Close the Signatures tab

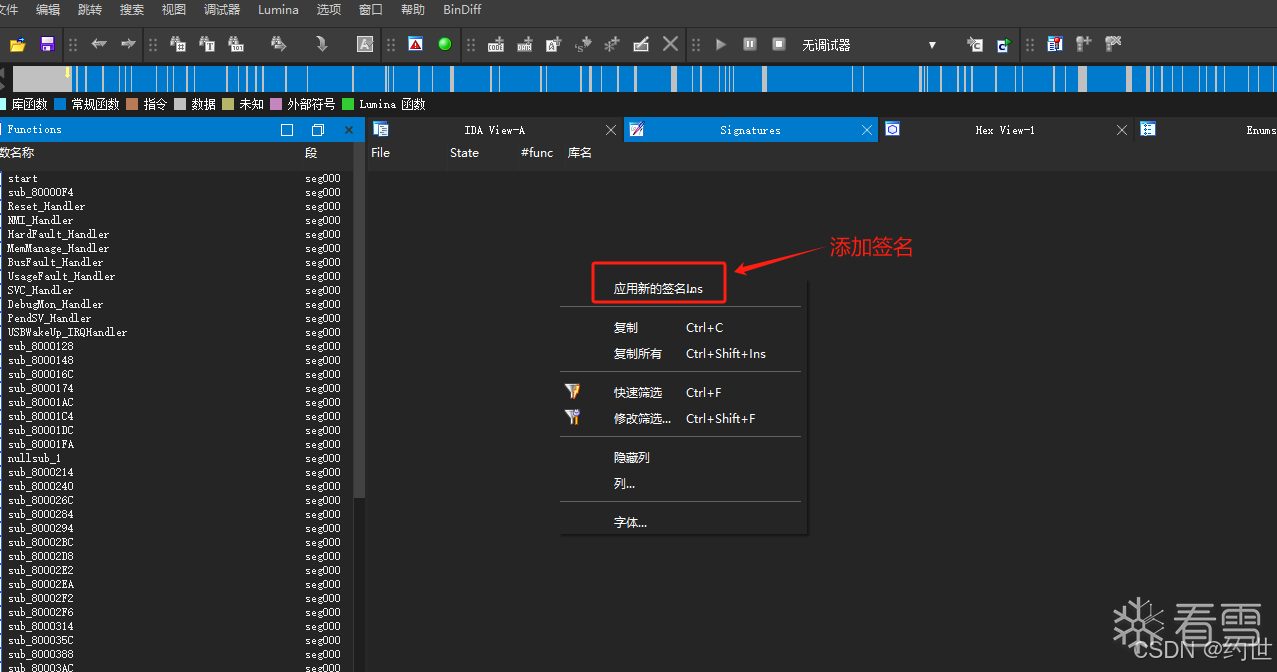[x=867, y=130]
